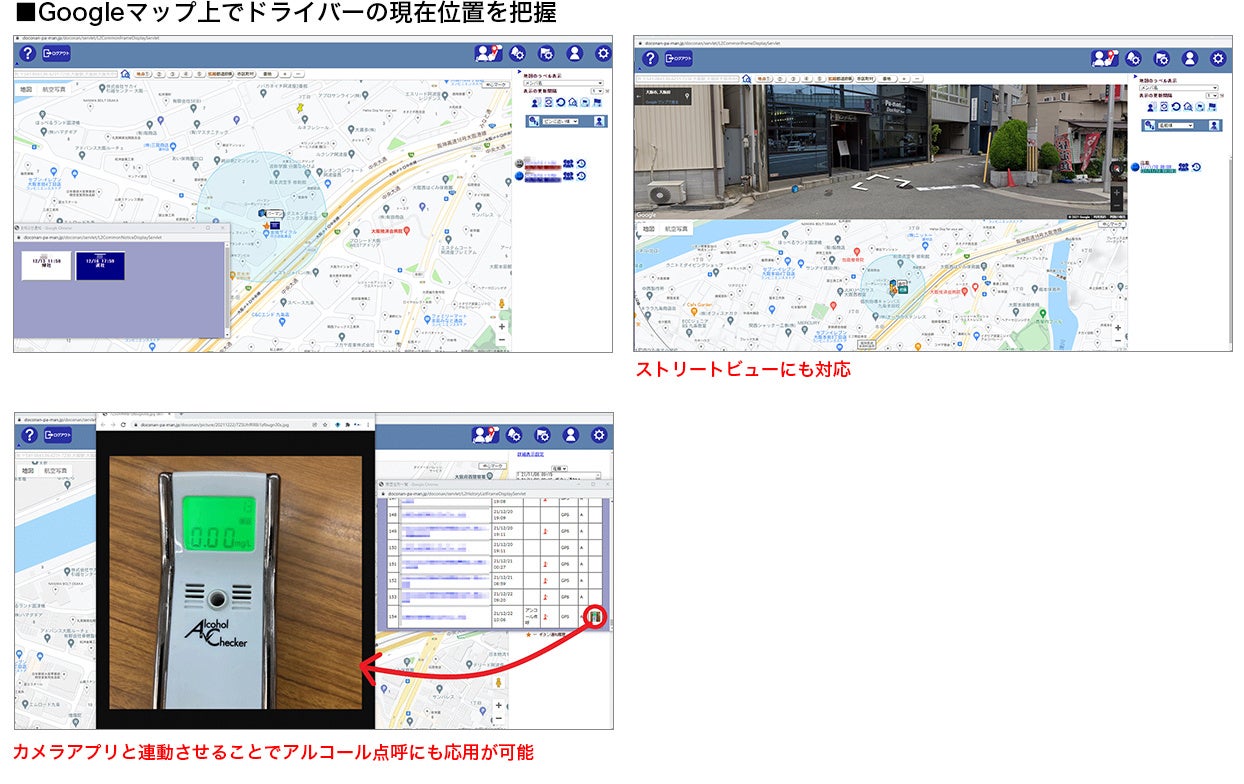Open the system settings gear icon at top right
This screenshot has height=784, width=1244.
tap(602, 53)
